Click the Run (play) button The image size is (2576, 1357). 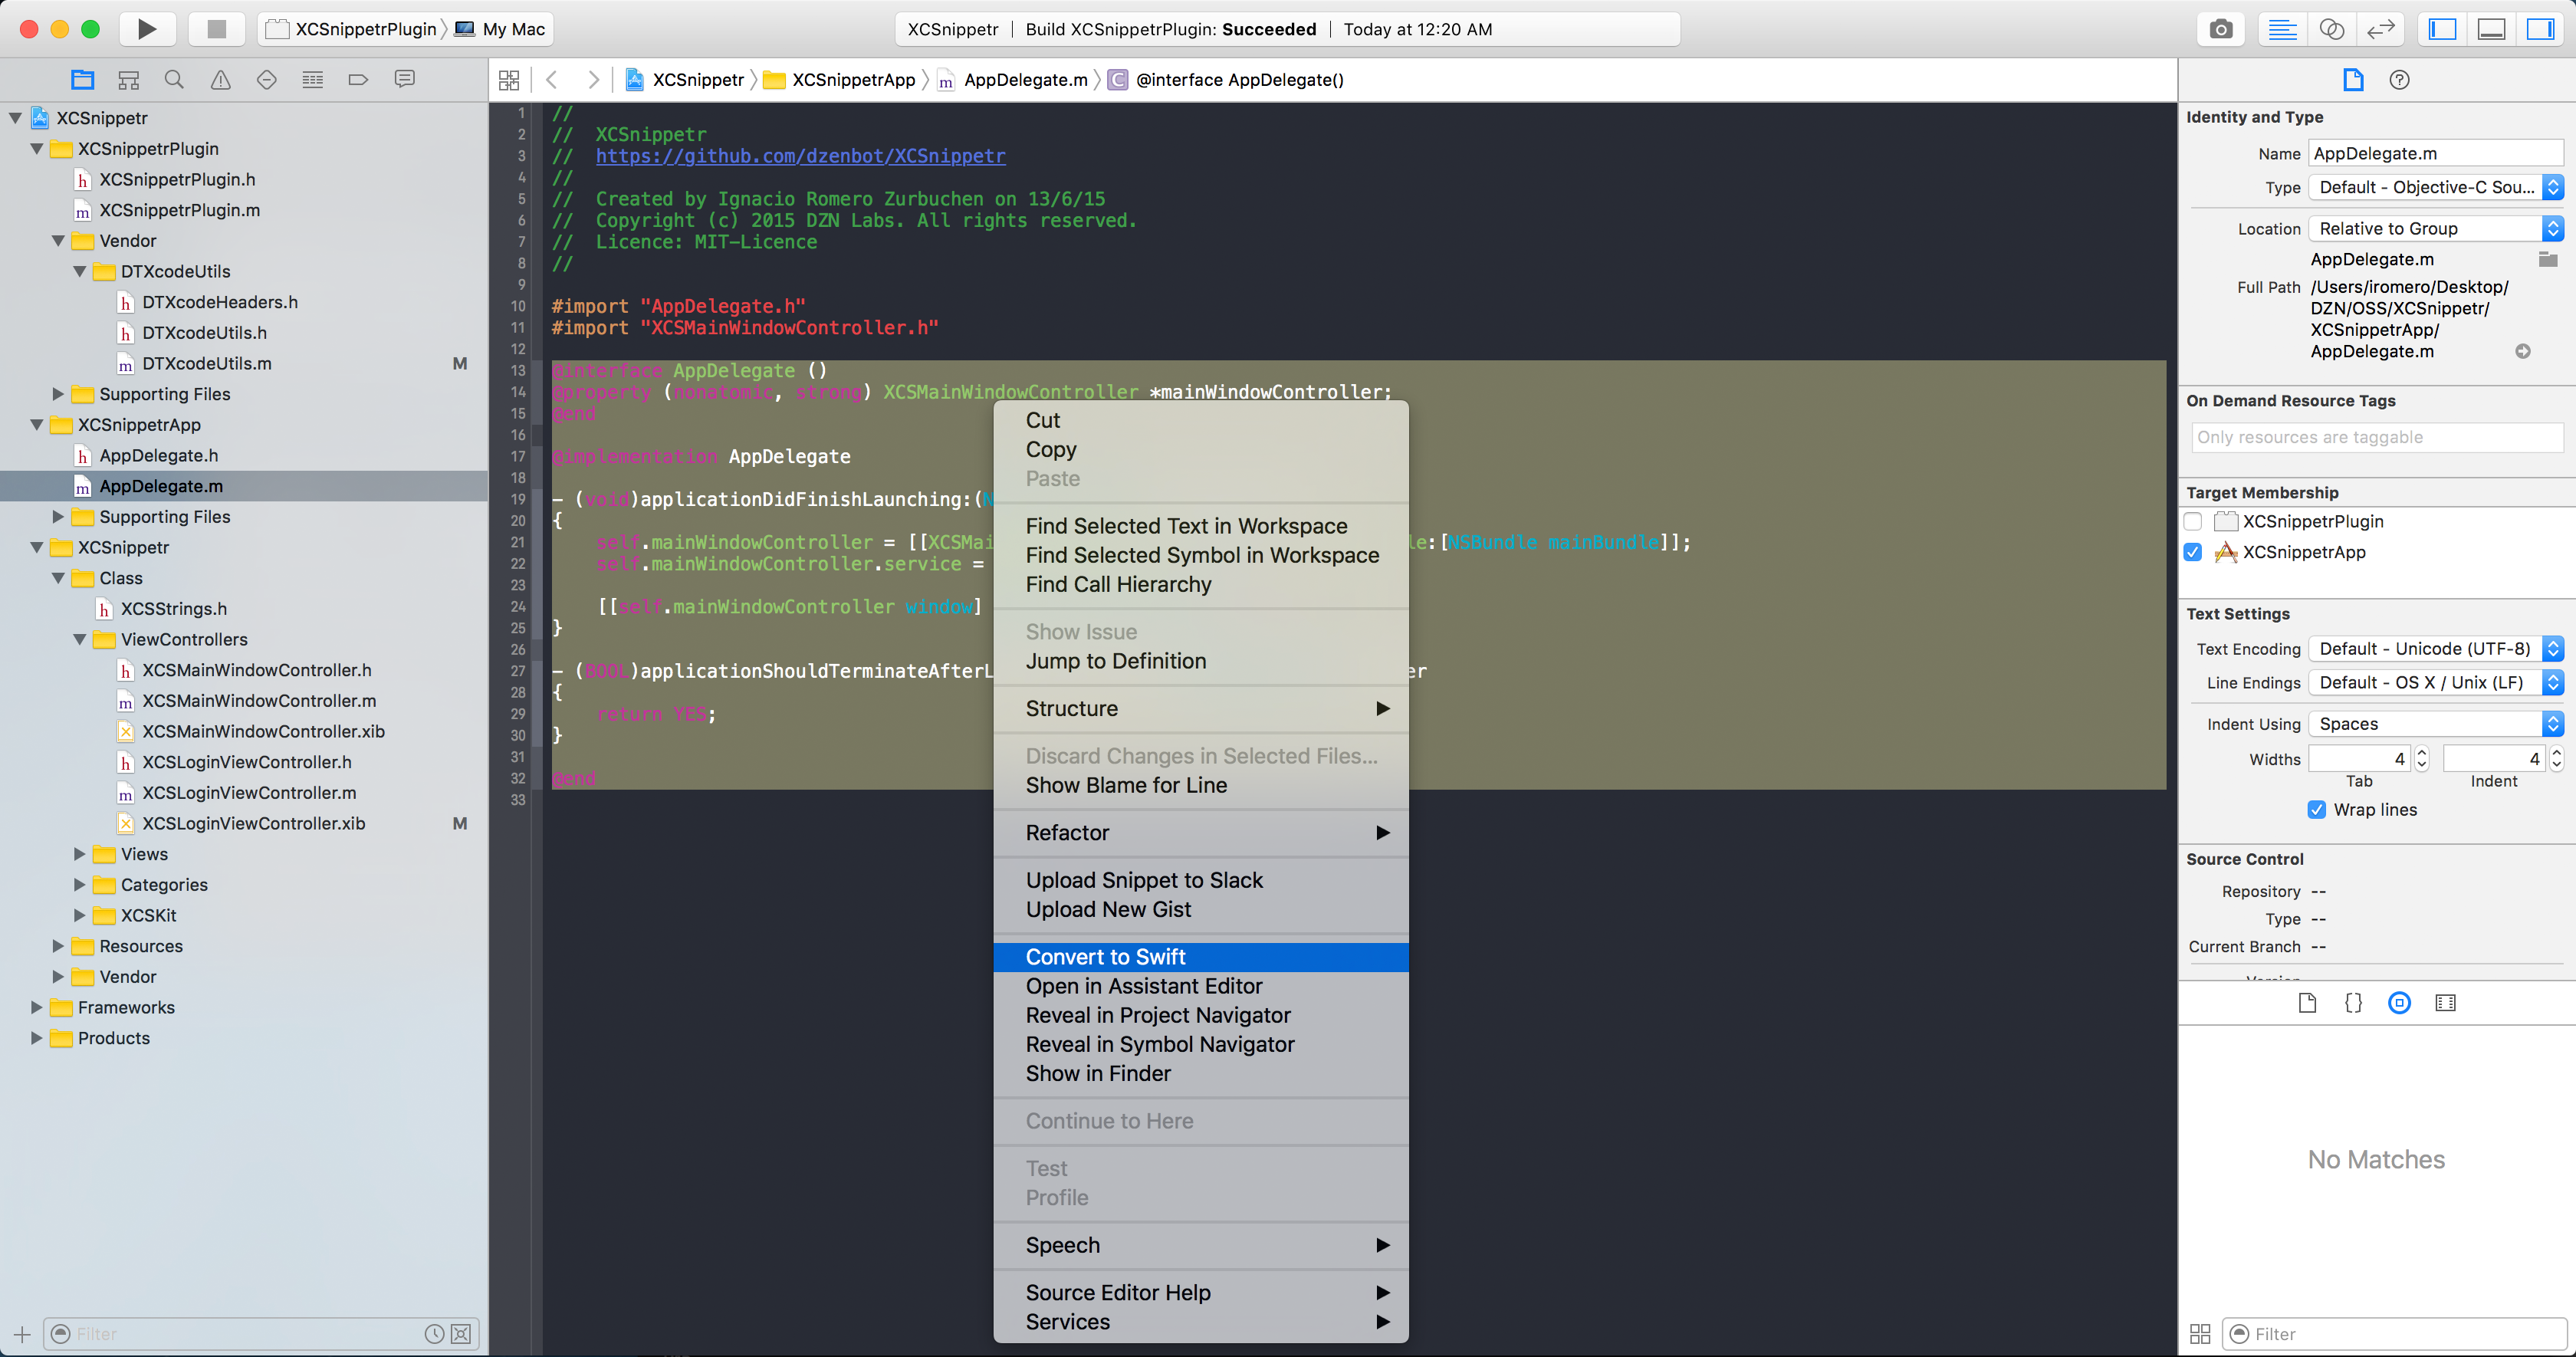coord(147,29)
